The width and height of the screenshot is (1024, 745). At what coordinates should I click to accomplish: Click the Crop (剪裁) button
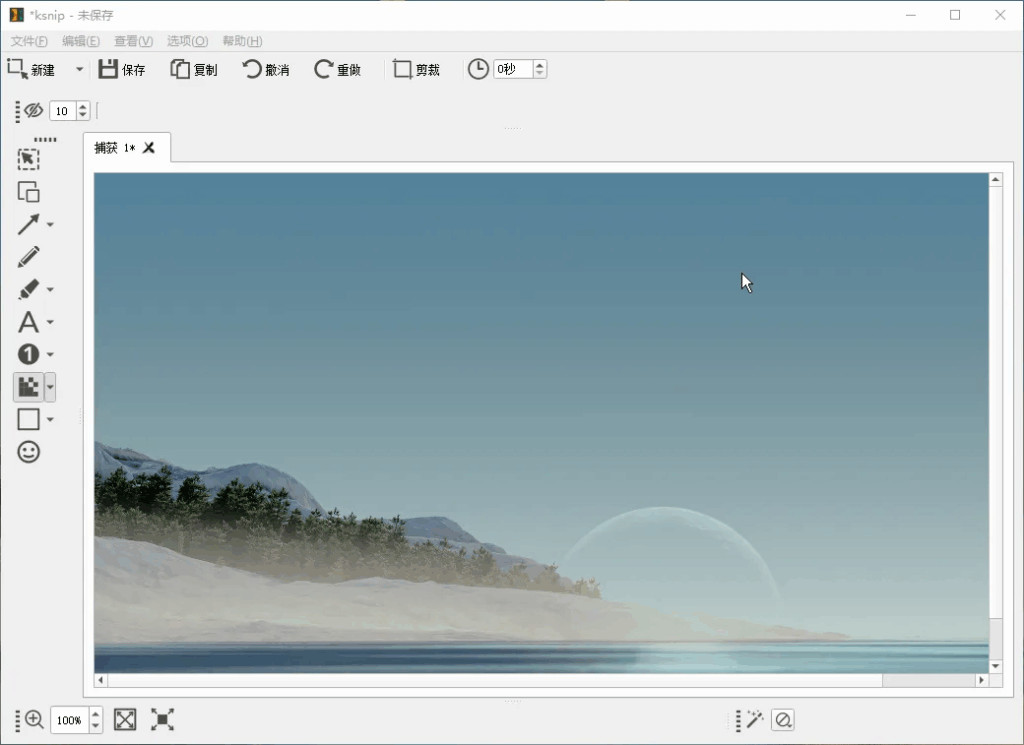(417, 69)
